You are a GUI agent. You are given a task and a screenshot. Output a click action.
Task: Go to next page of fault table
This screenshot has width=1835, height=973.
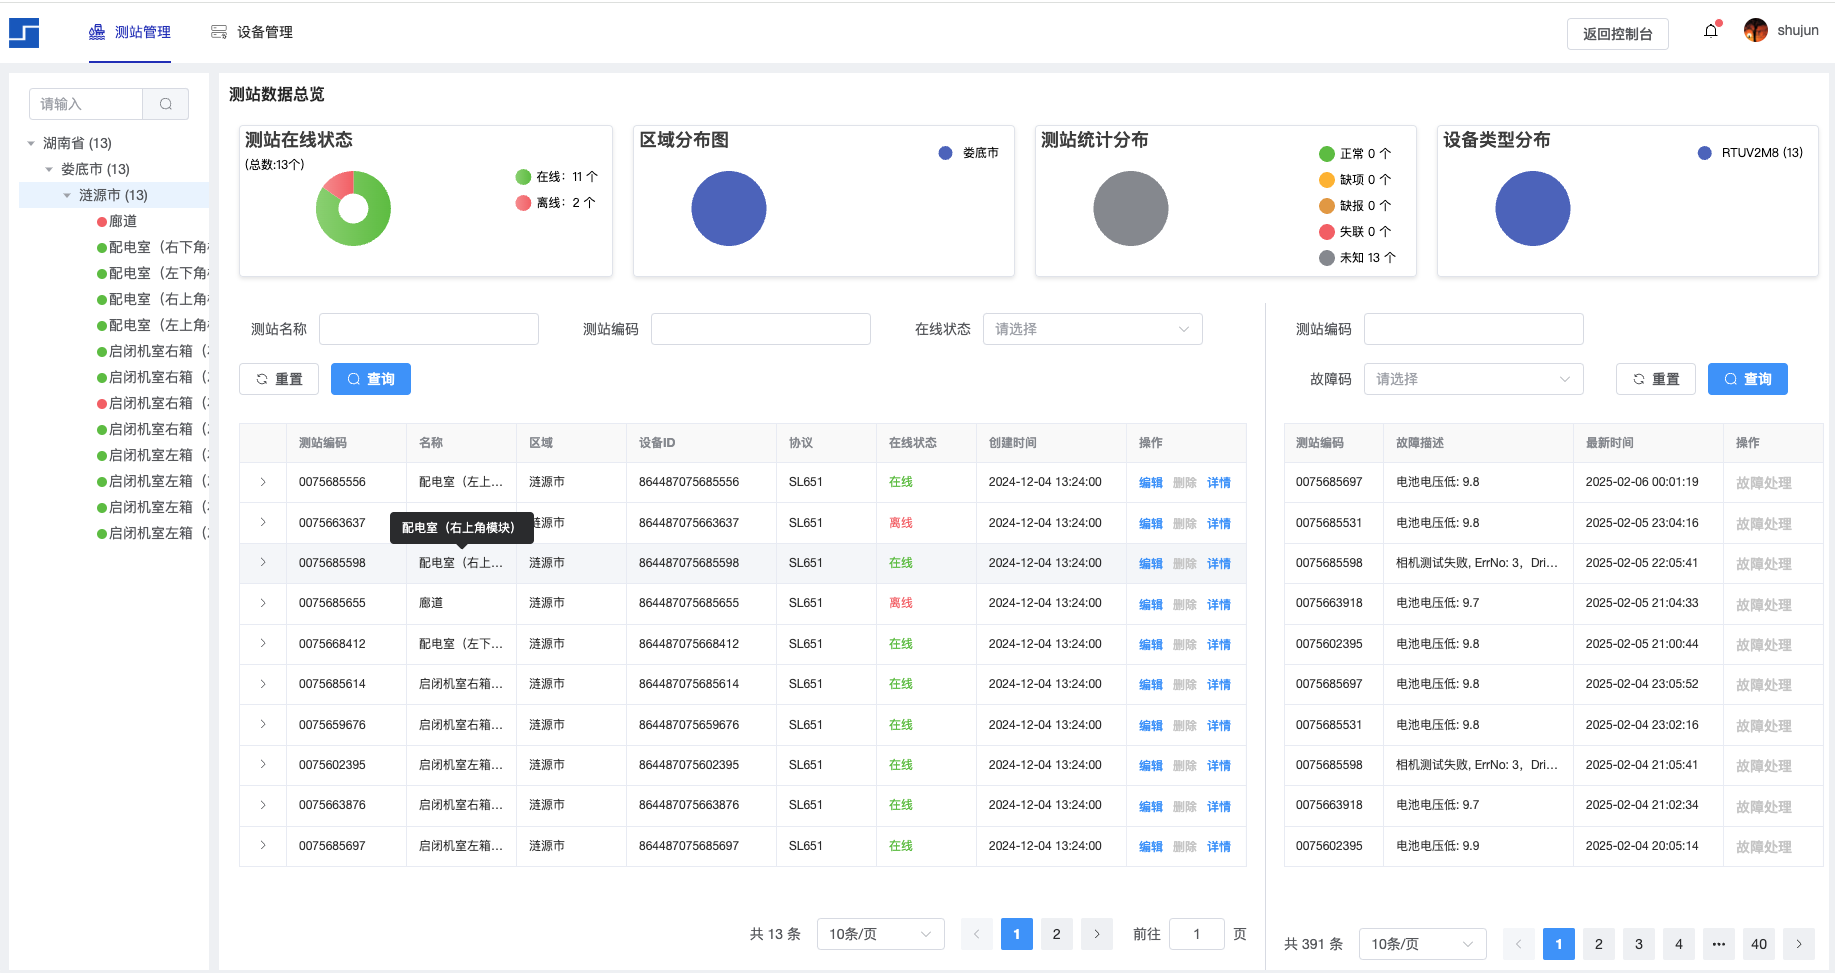tap(1799, 944)
